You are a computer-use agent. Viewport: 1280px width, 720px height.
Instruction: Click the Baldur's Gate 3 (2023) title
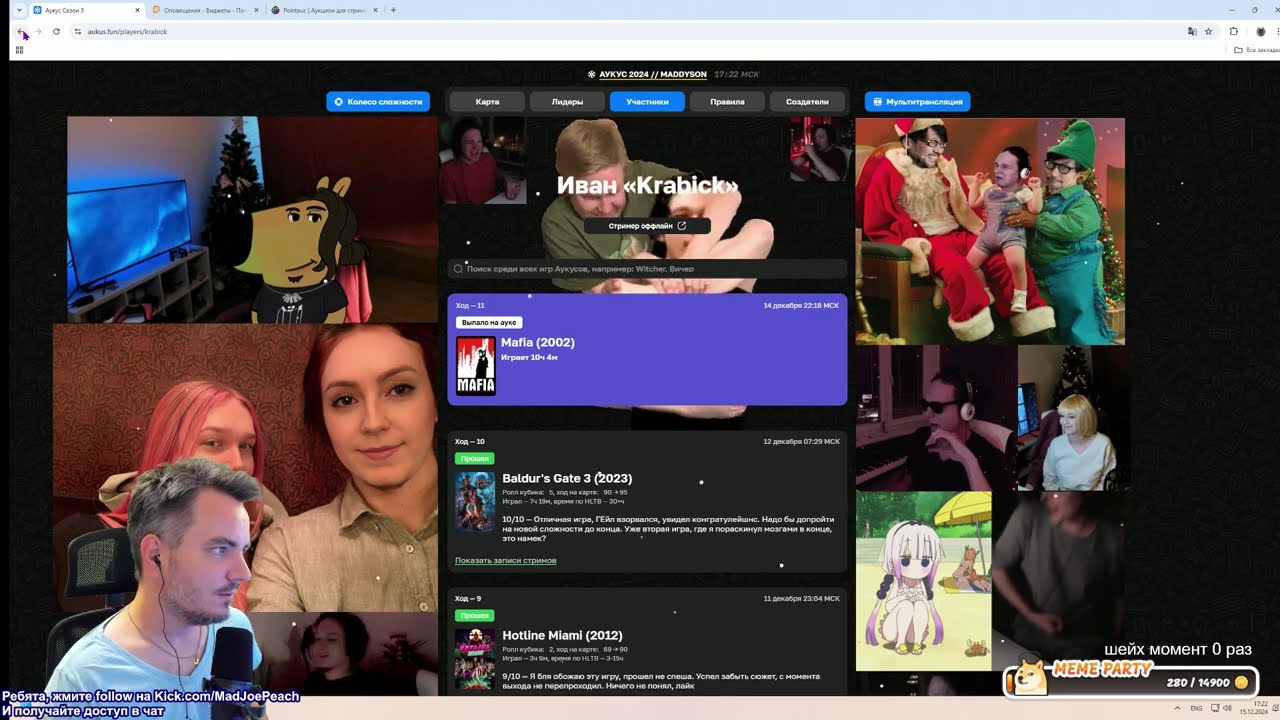coord(567,478)
